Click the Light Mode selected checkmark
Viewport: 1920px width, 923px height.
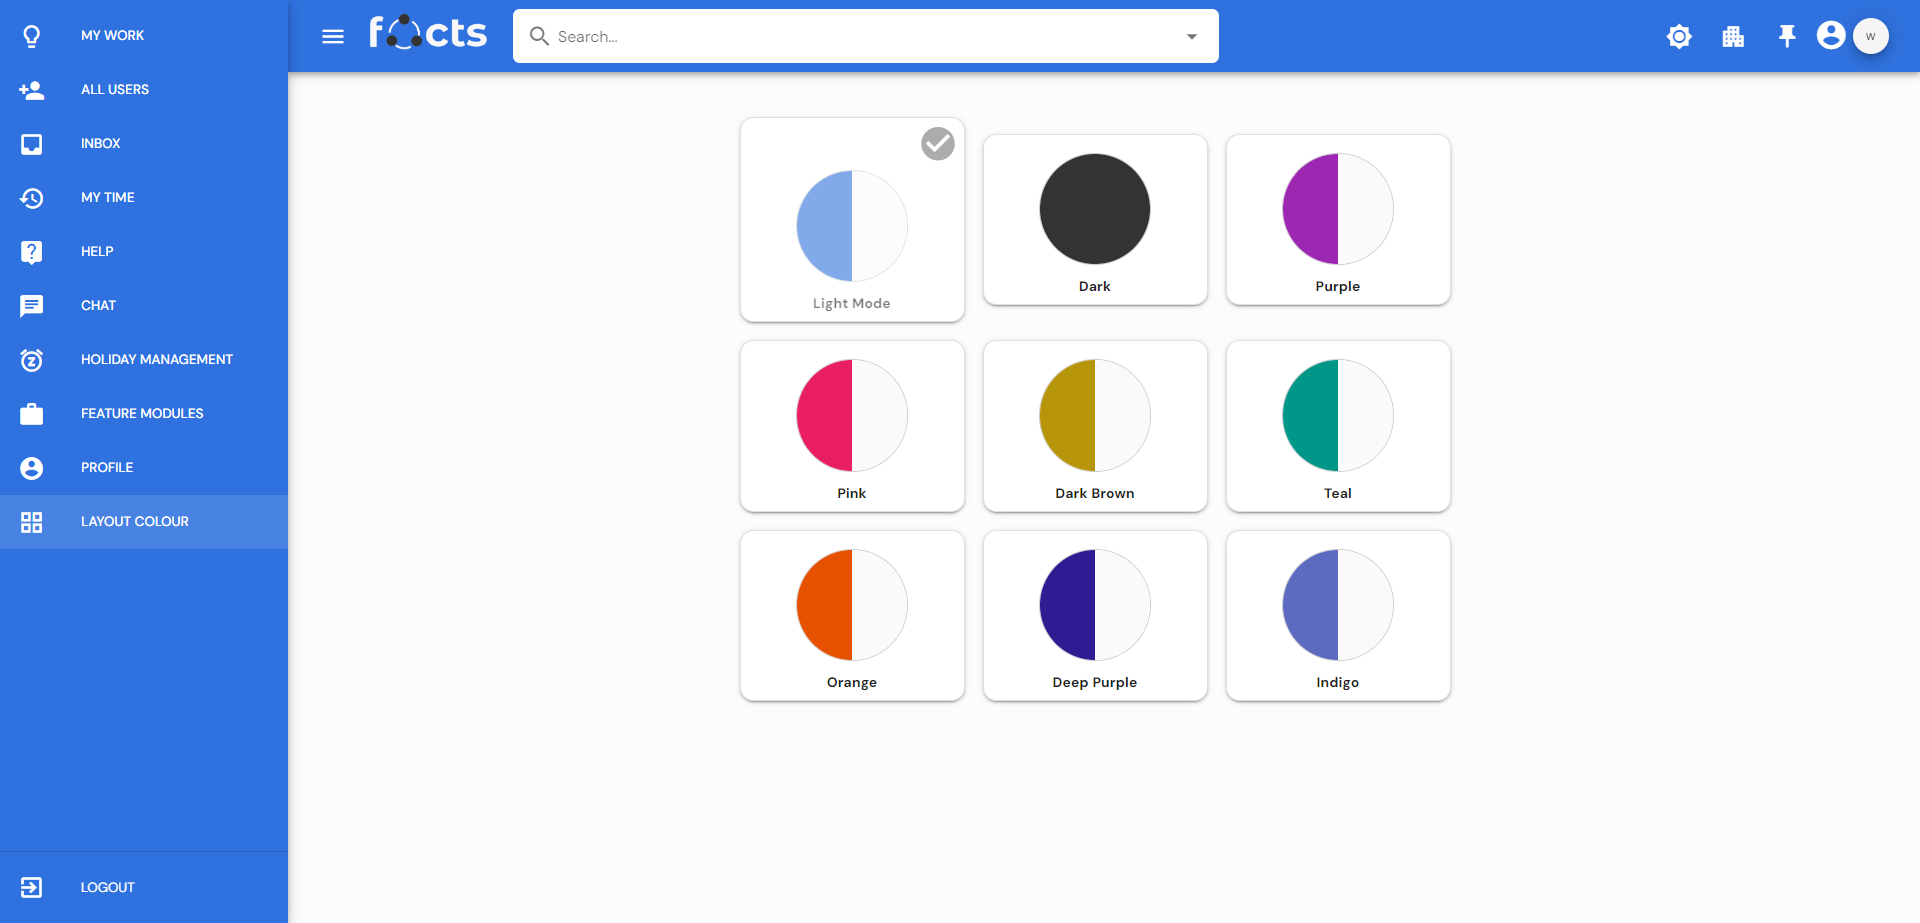point(937,144)
